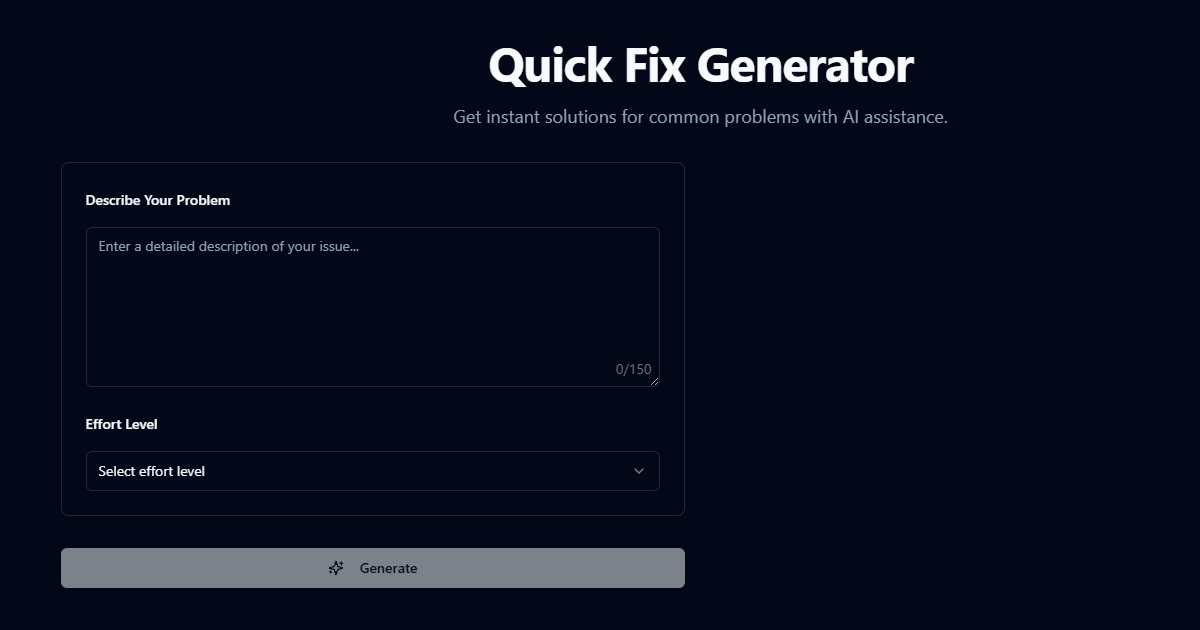The width and height of the screenshot is (1200, 630).
Task: Click the 'Describe Your Problem' label
Action: click(x=158, y=200)
